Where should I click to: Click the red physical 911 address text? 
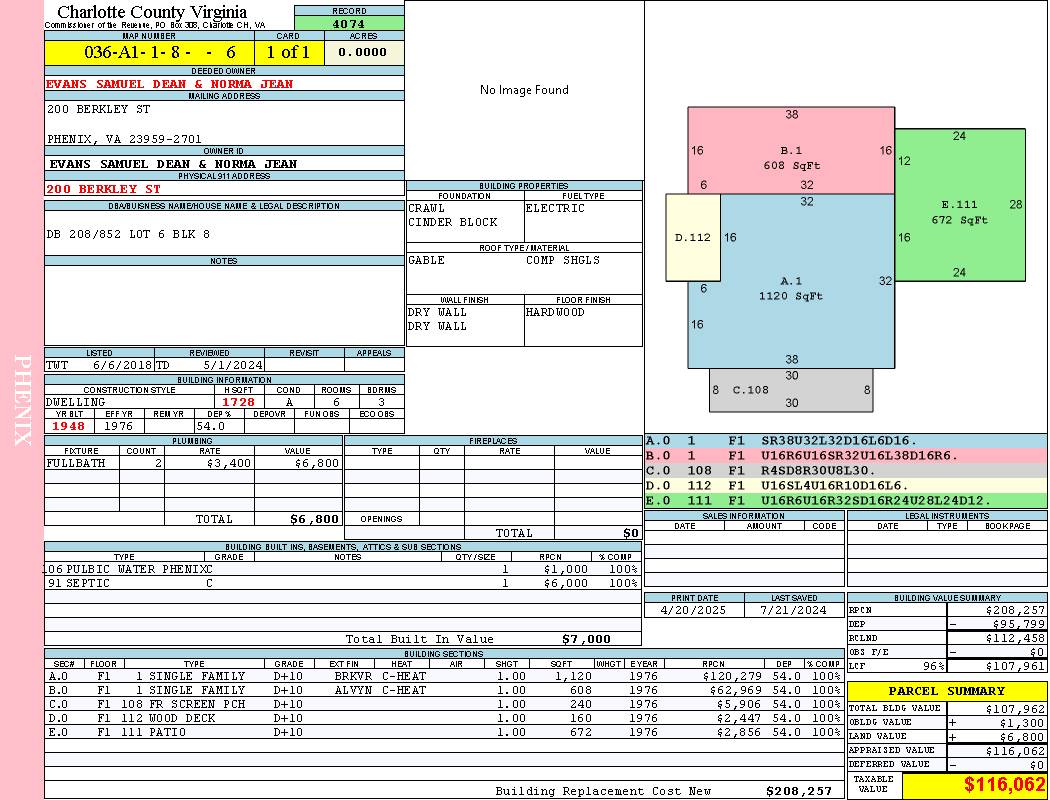tap(104, 189)
